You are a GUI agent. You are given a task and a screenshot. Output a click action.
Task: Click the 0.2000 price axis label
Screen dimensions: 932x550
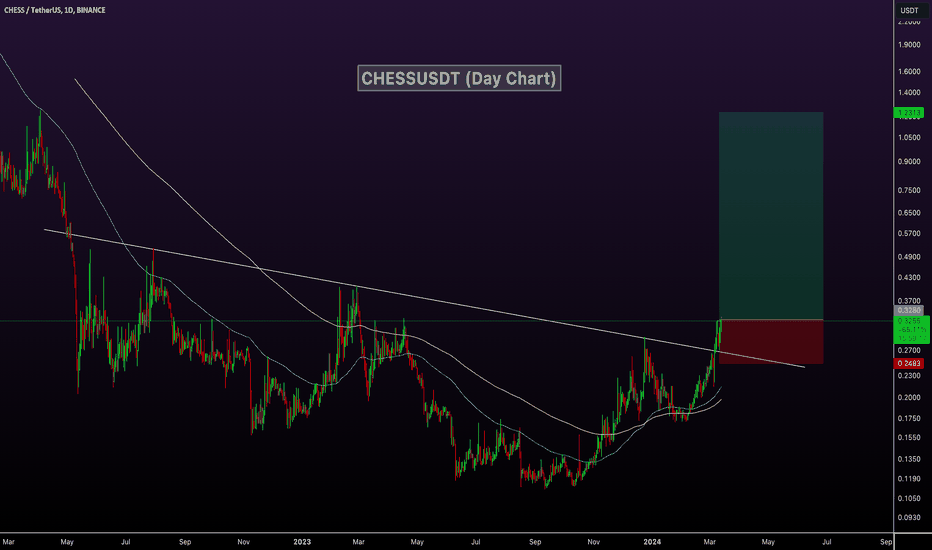click(x=909, y=398)
